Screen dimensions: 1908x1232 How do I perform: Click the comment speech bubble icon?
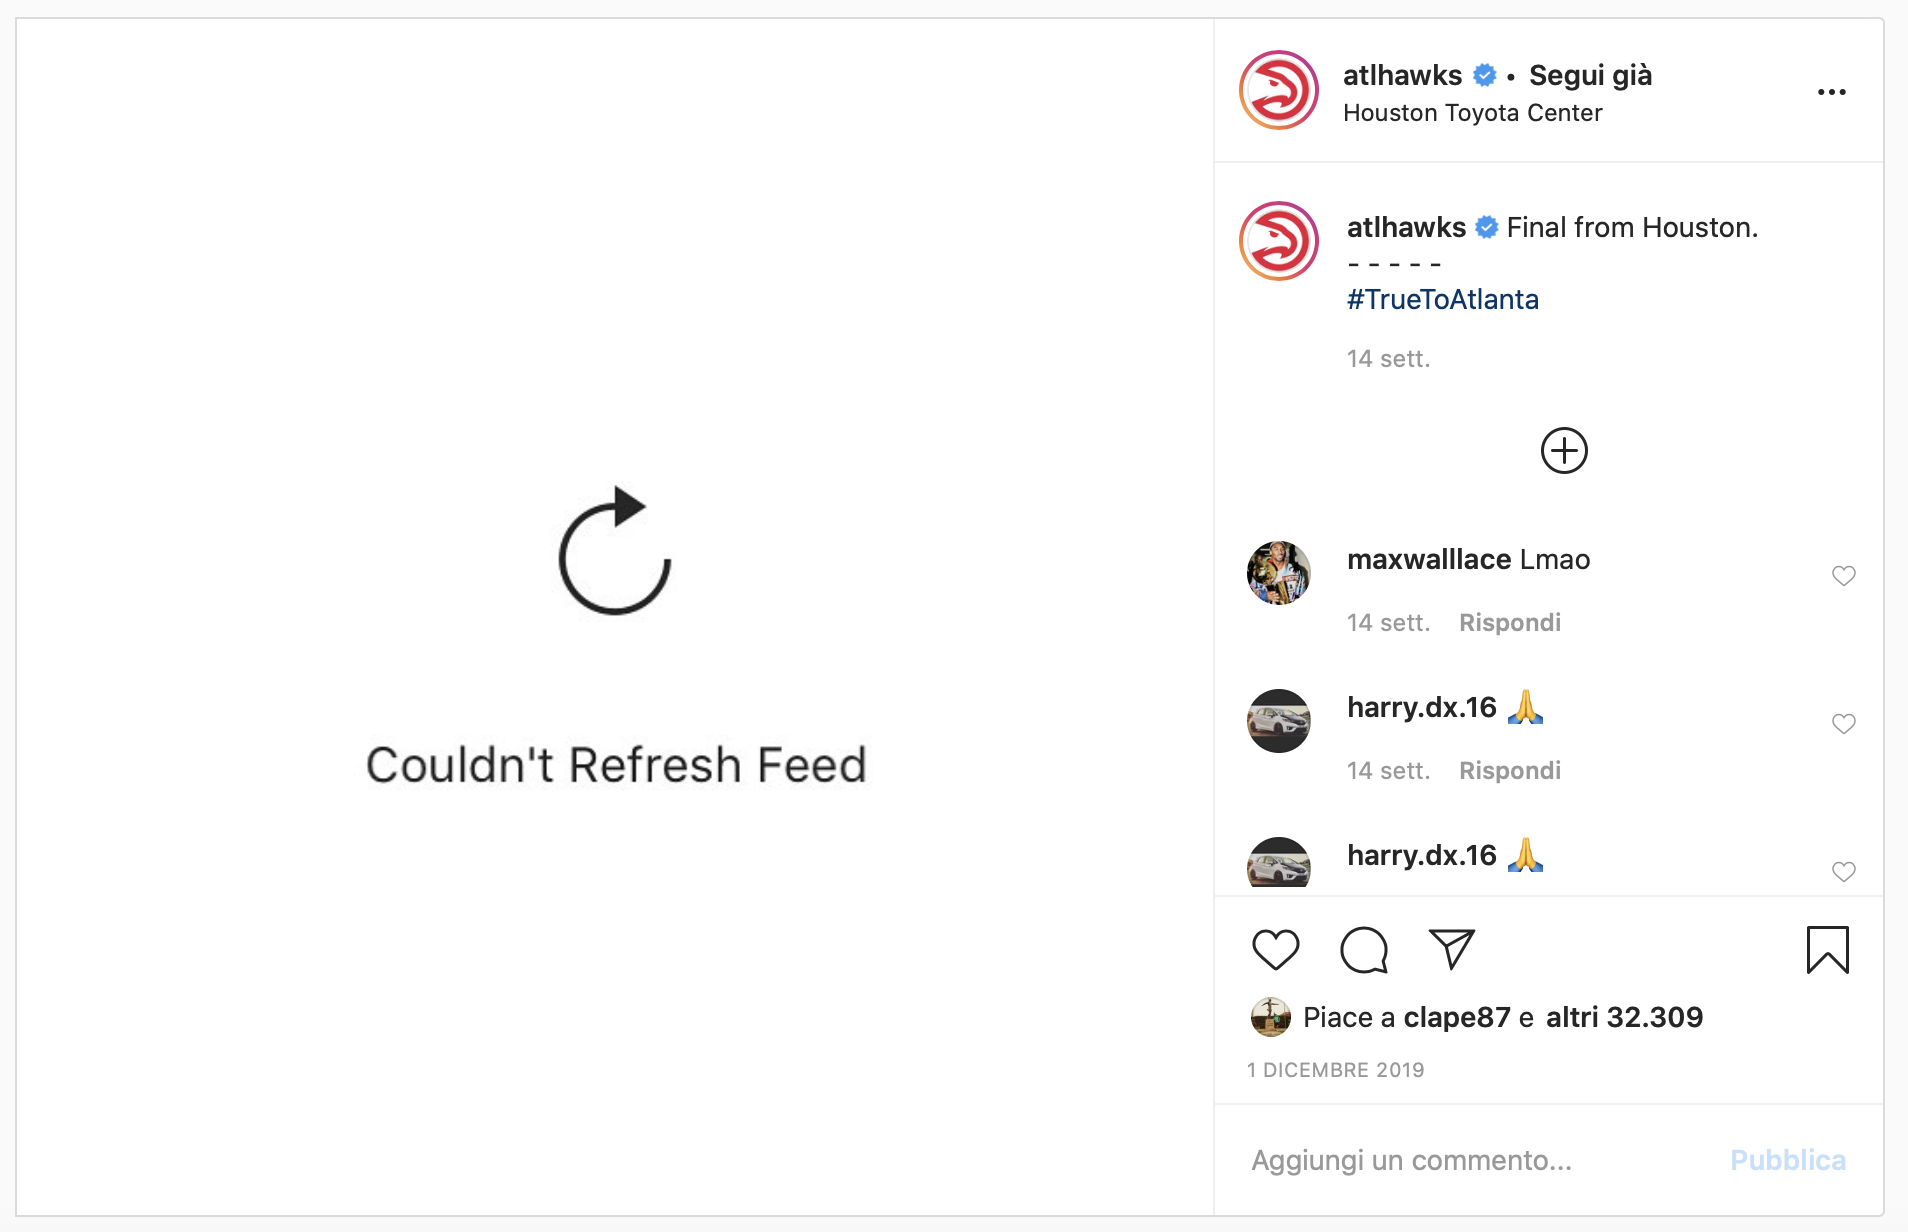tap(1364, 949)
